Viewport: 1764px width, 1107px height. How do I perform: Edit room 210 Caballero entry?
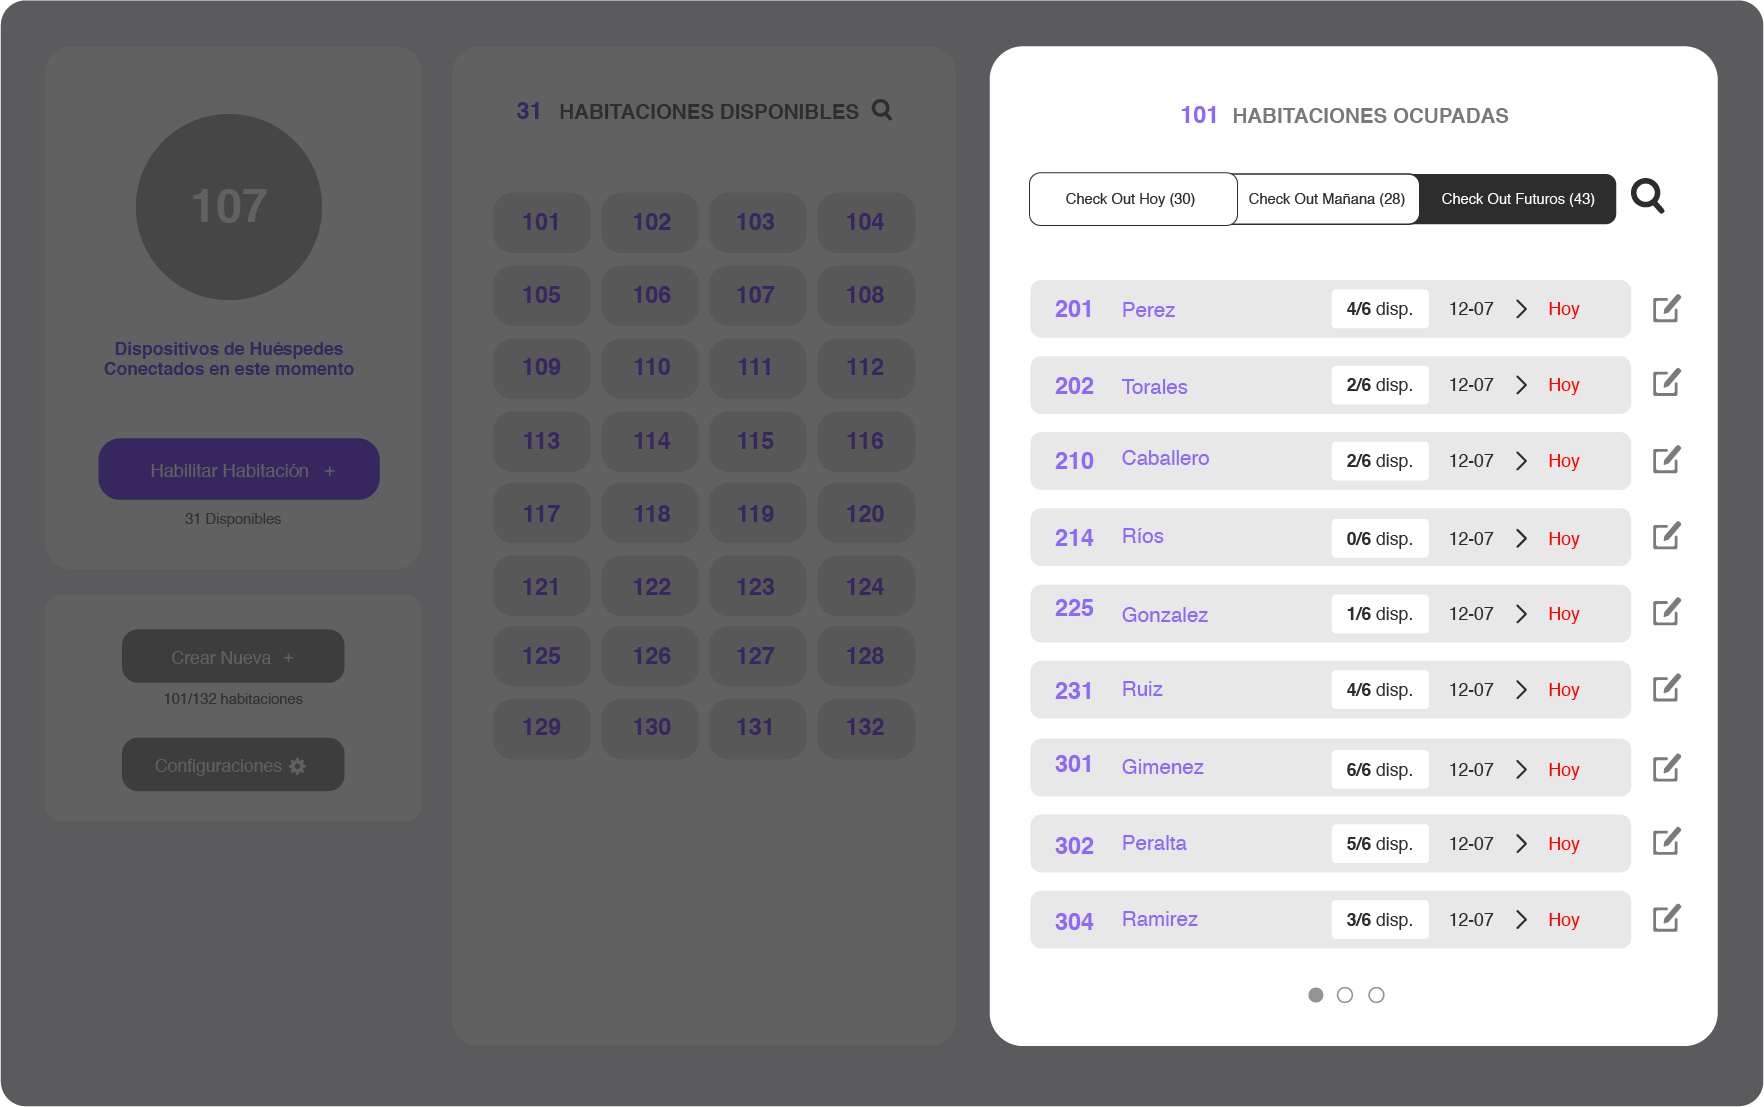(1666, 460)
